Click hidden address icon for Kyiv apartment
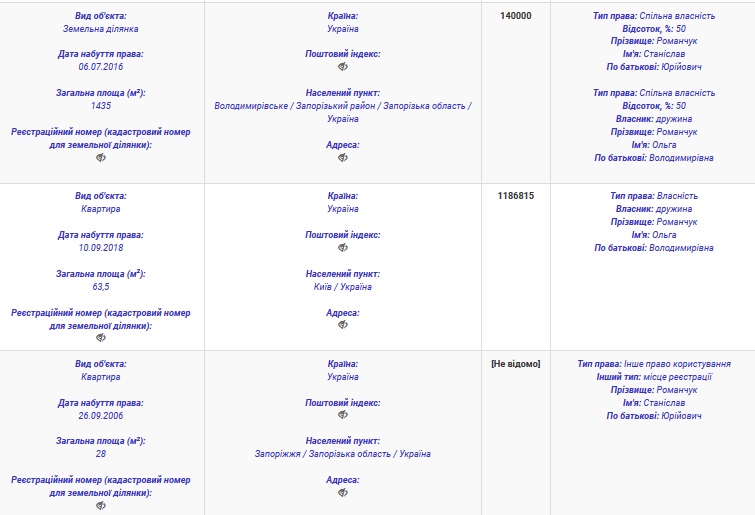This screenshot has height=515, width=755. click(342, 325)
